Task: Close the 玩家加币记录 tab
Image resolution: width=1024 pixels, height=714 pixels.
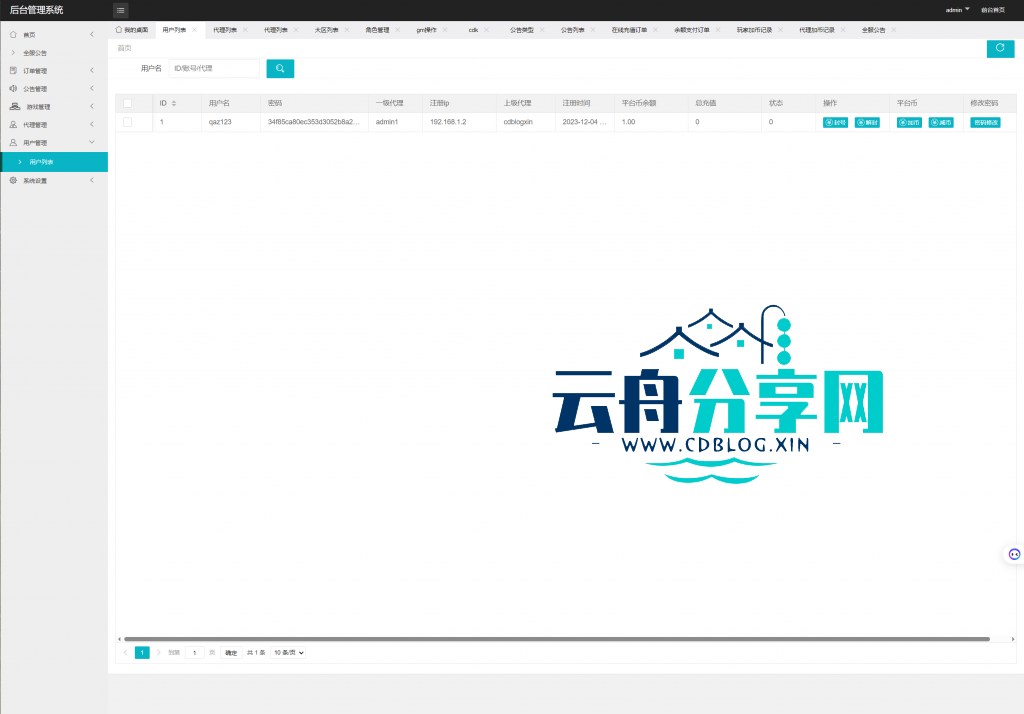Action: (x=780, y=30)
